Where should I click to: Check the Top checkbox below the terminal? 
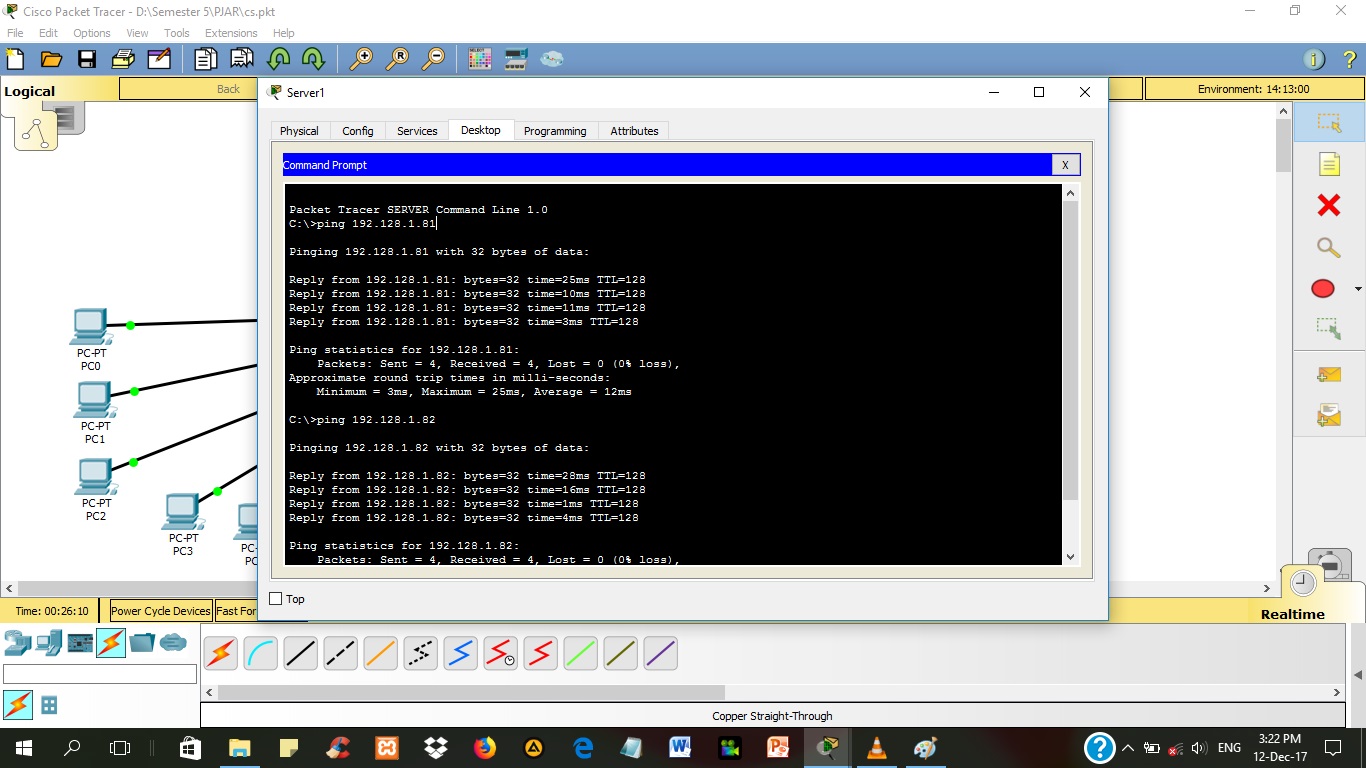[275, 598]
